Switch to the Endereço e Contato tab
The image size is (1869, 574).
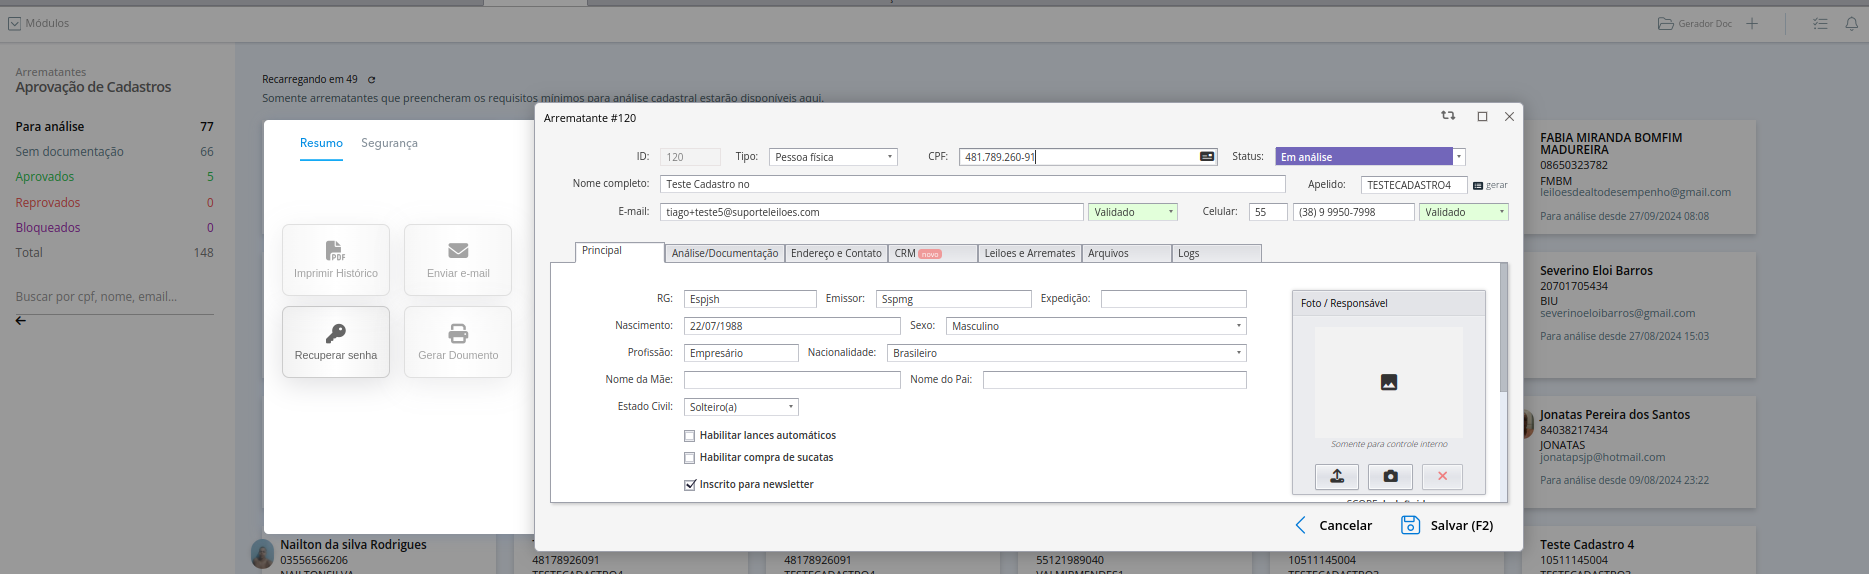click(x=836, y=254)
